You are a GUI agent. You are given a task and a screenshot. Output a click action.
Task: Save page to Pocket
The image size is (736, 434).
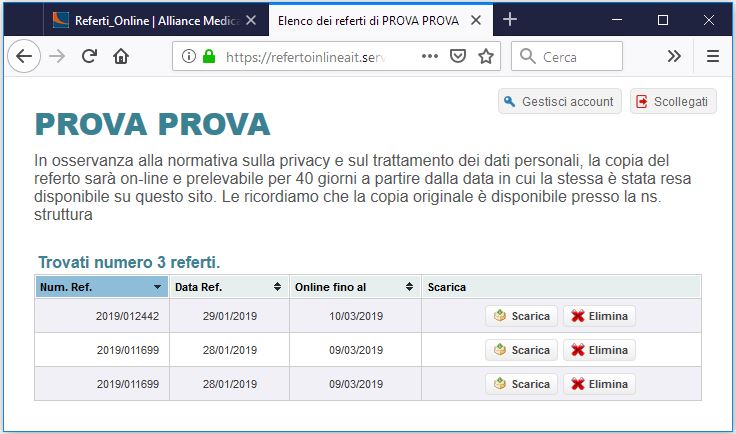point(458,56)
